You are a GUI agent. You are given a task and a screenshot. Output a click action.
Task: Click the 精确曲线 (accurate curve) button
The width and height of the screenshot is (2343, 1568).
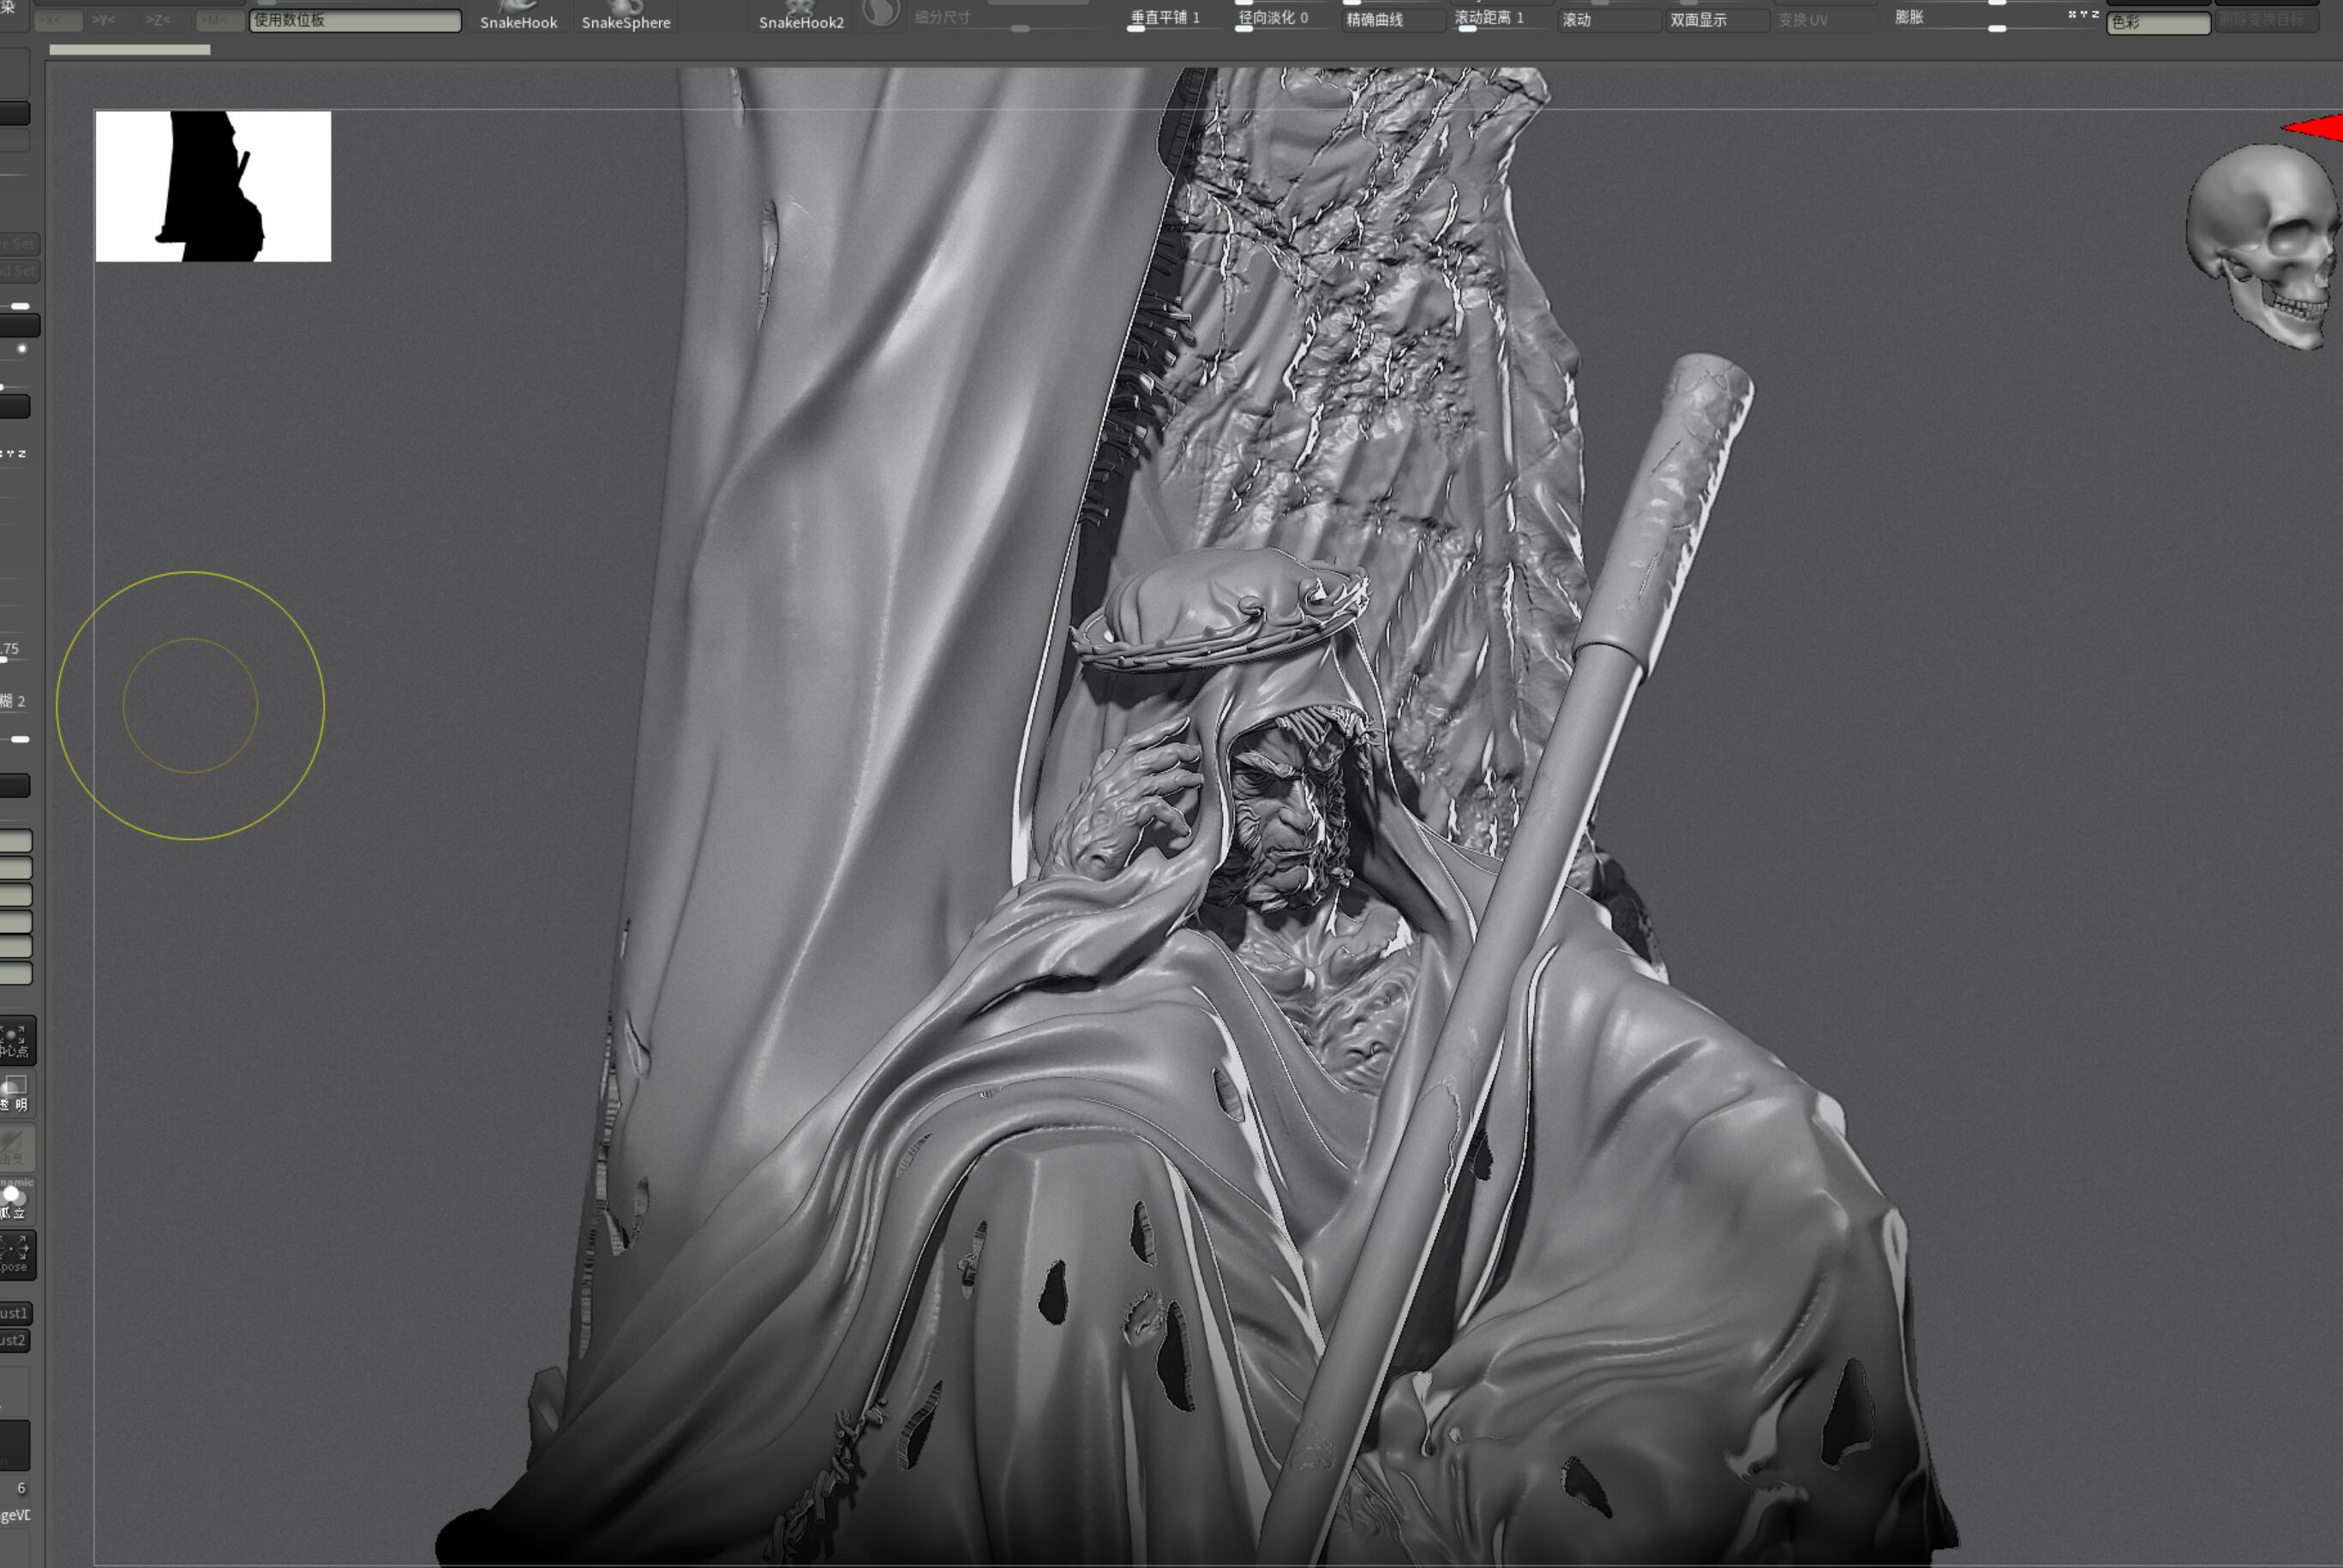(x=1392, y=20)
